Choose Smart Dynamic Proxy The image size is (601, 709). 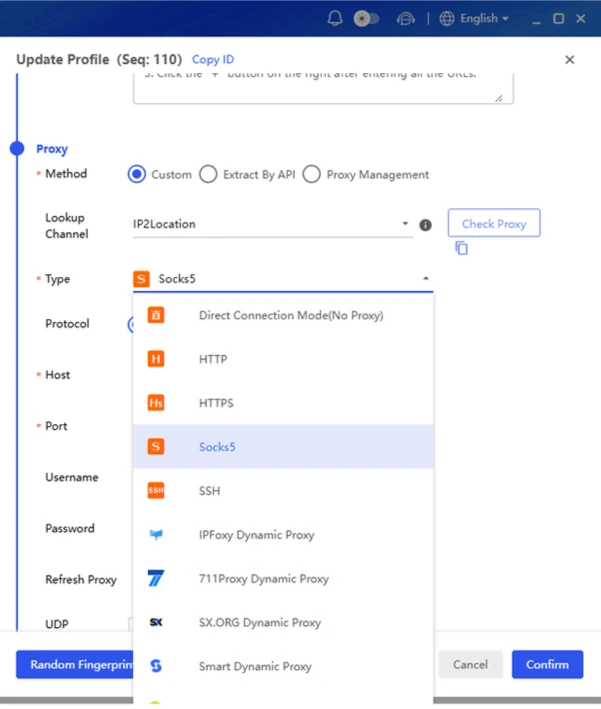pos(283,666)
